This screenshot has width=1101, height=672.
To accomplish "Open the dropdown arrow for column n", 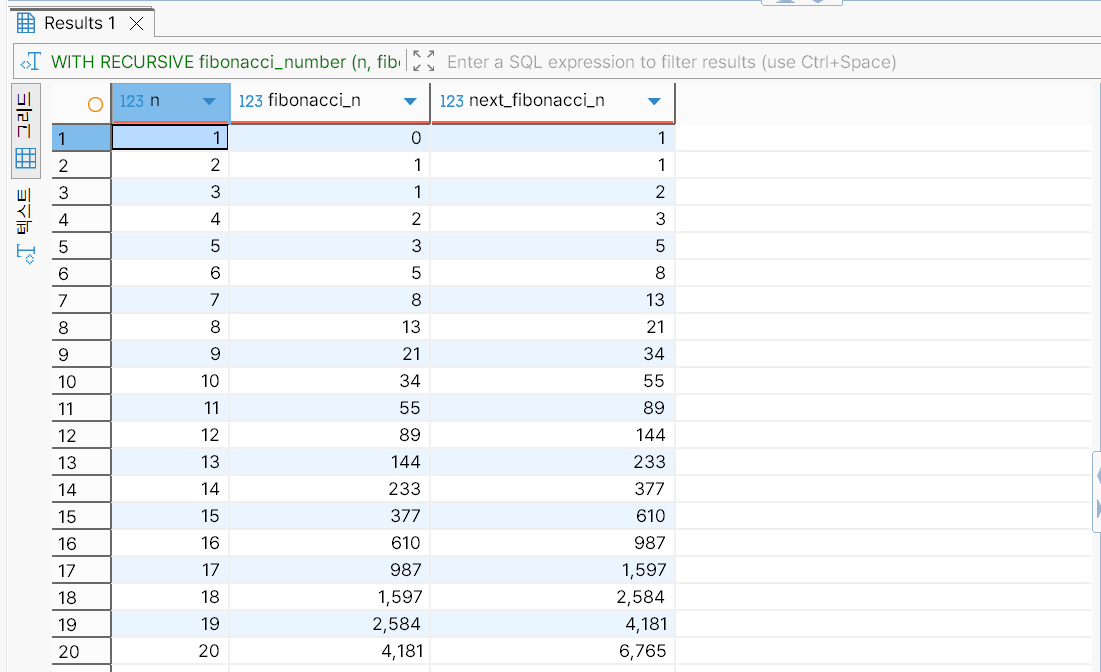I will point(209,101).
